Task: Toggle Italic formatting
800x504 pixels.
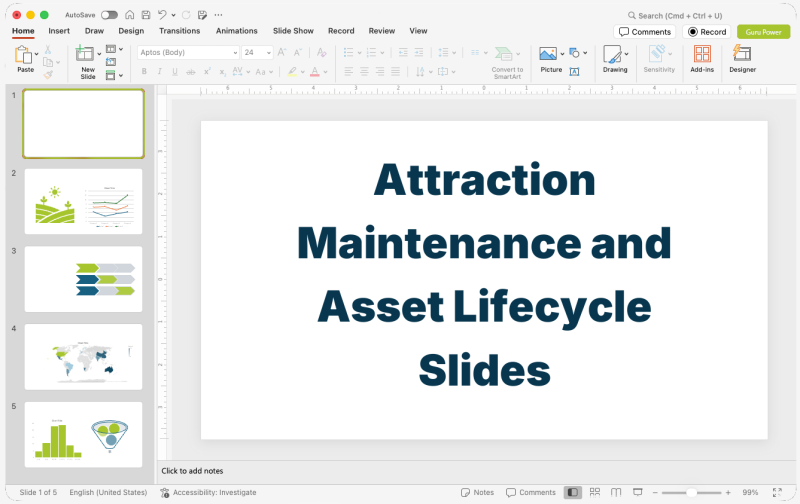Action: 160,72
